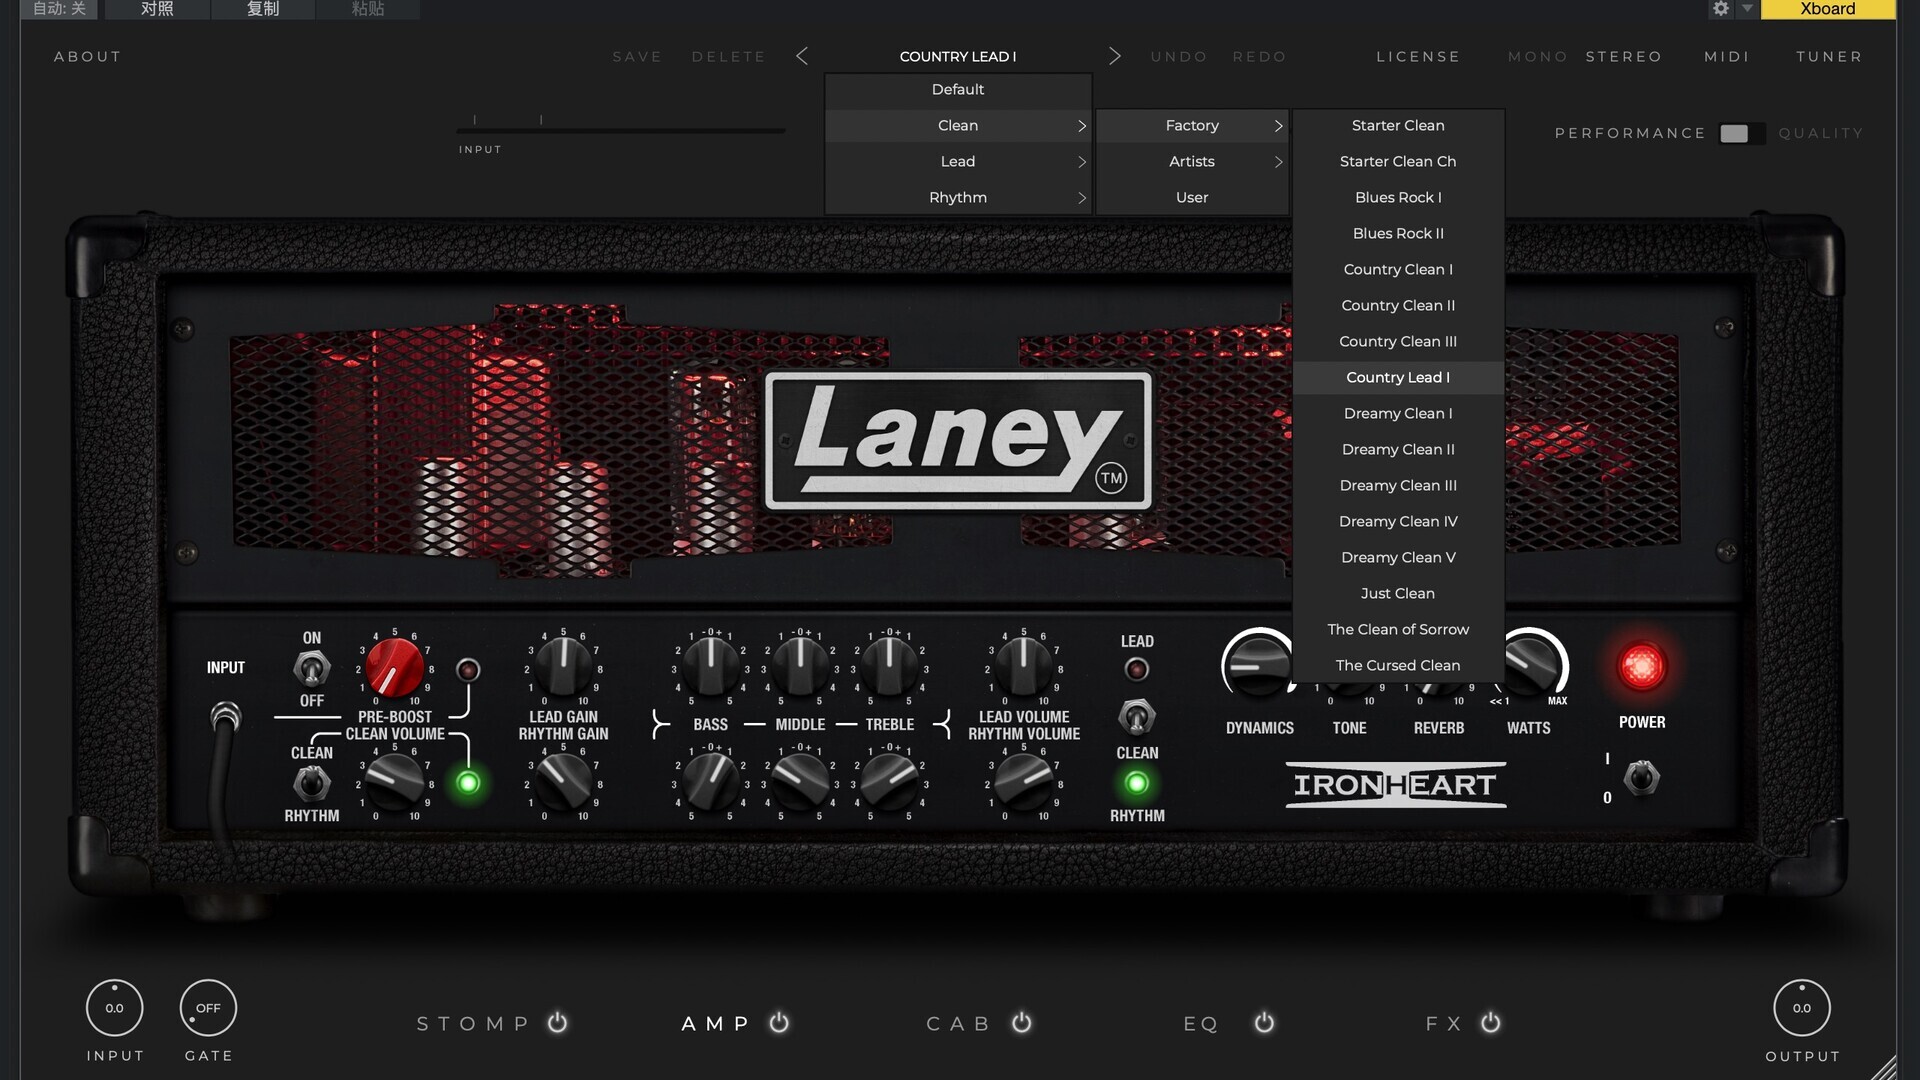Toggle the STOMP section power icon
The image size is (1920, 1080).
(x=558, y=1022)
